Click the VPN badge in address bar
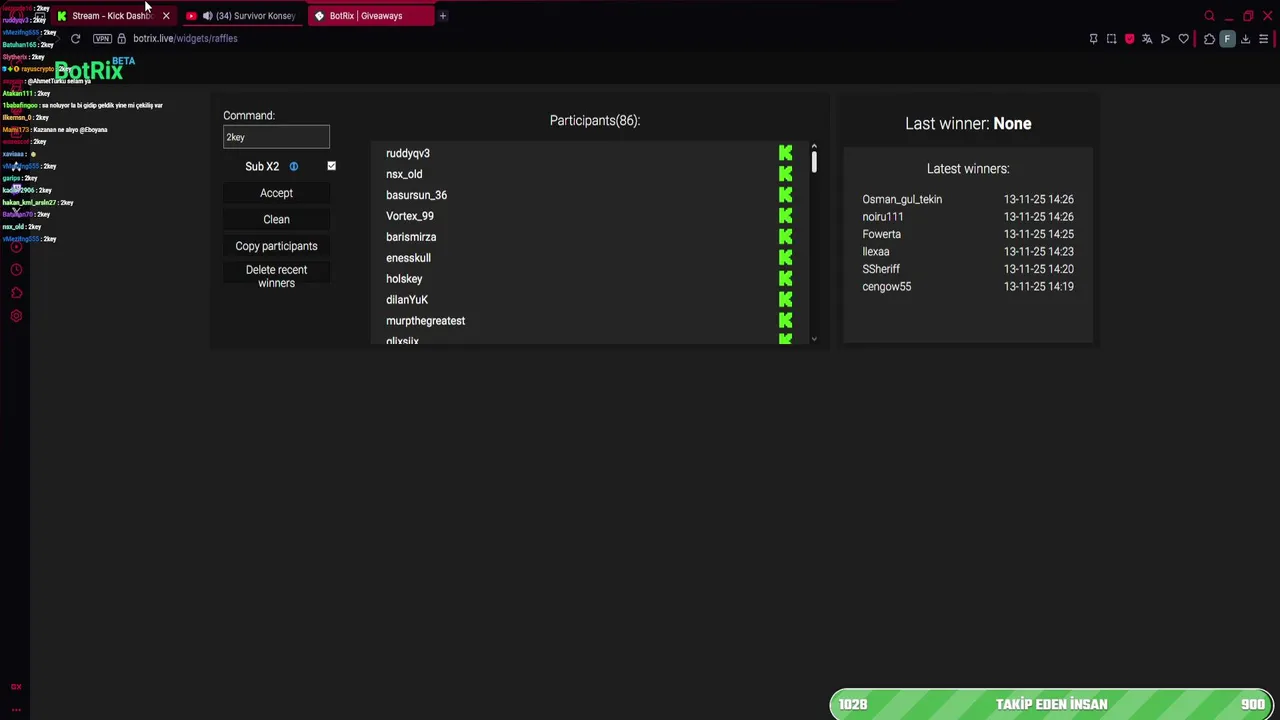This screenshot has width=1280, height=720. pyautogui.click(x=102, y=38)
